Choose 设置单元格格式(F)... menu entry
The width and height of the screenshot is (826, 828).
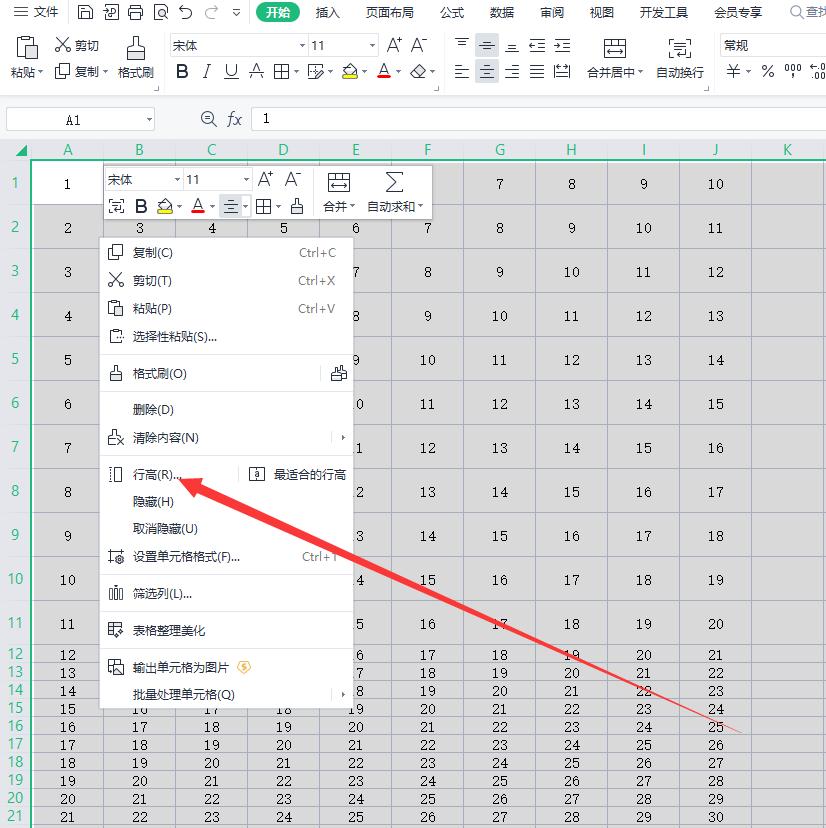point(227,557)
